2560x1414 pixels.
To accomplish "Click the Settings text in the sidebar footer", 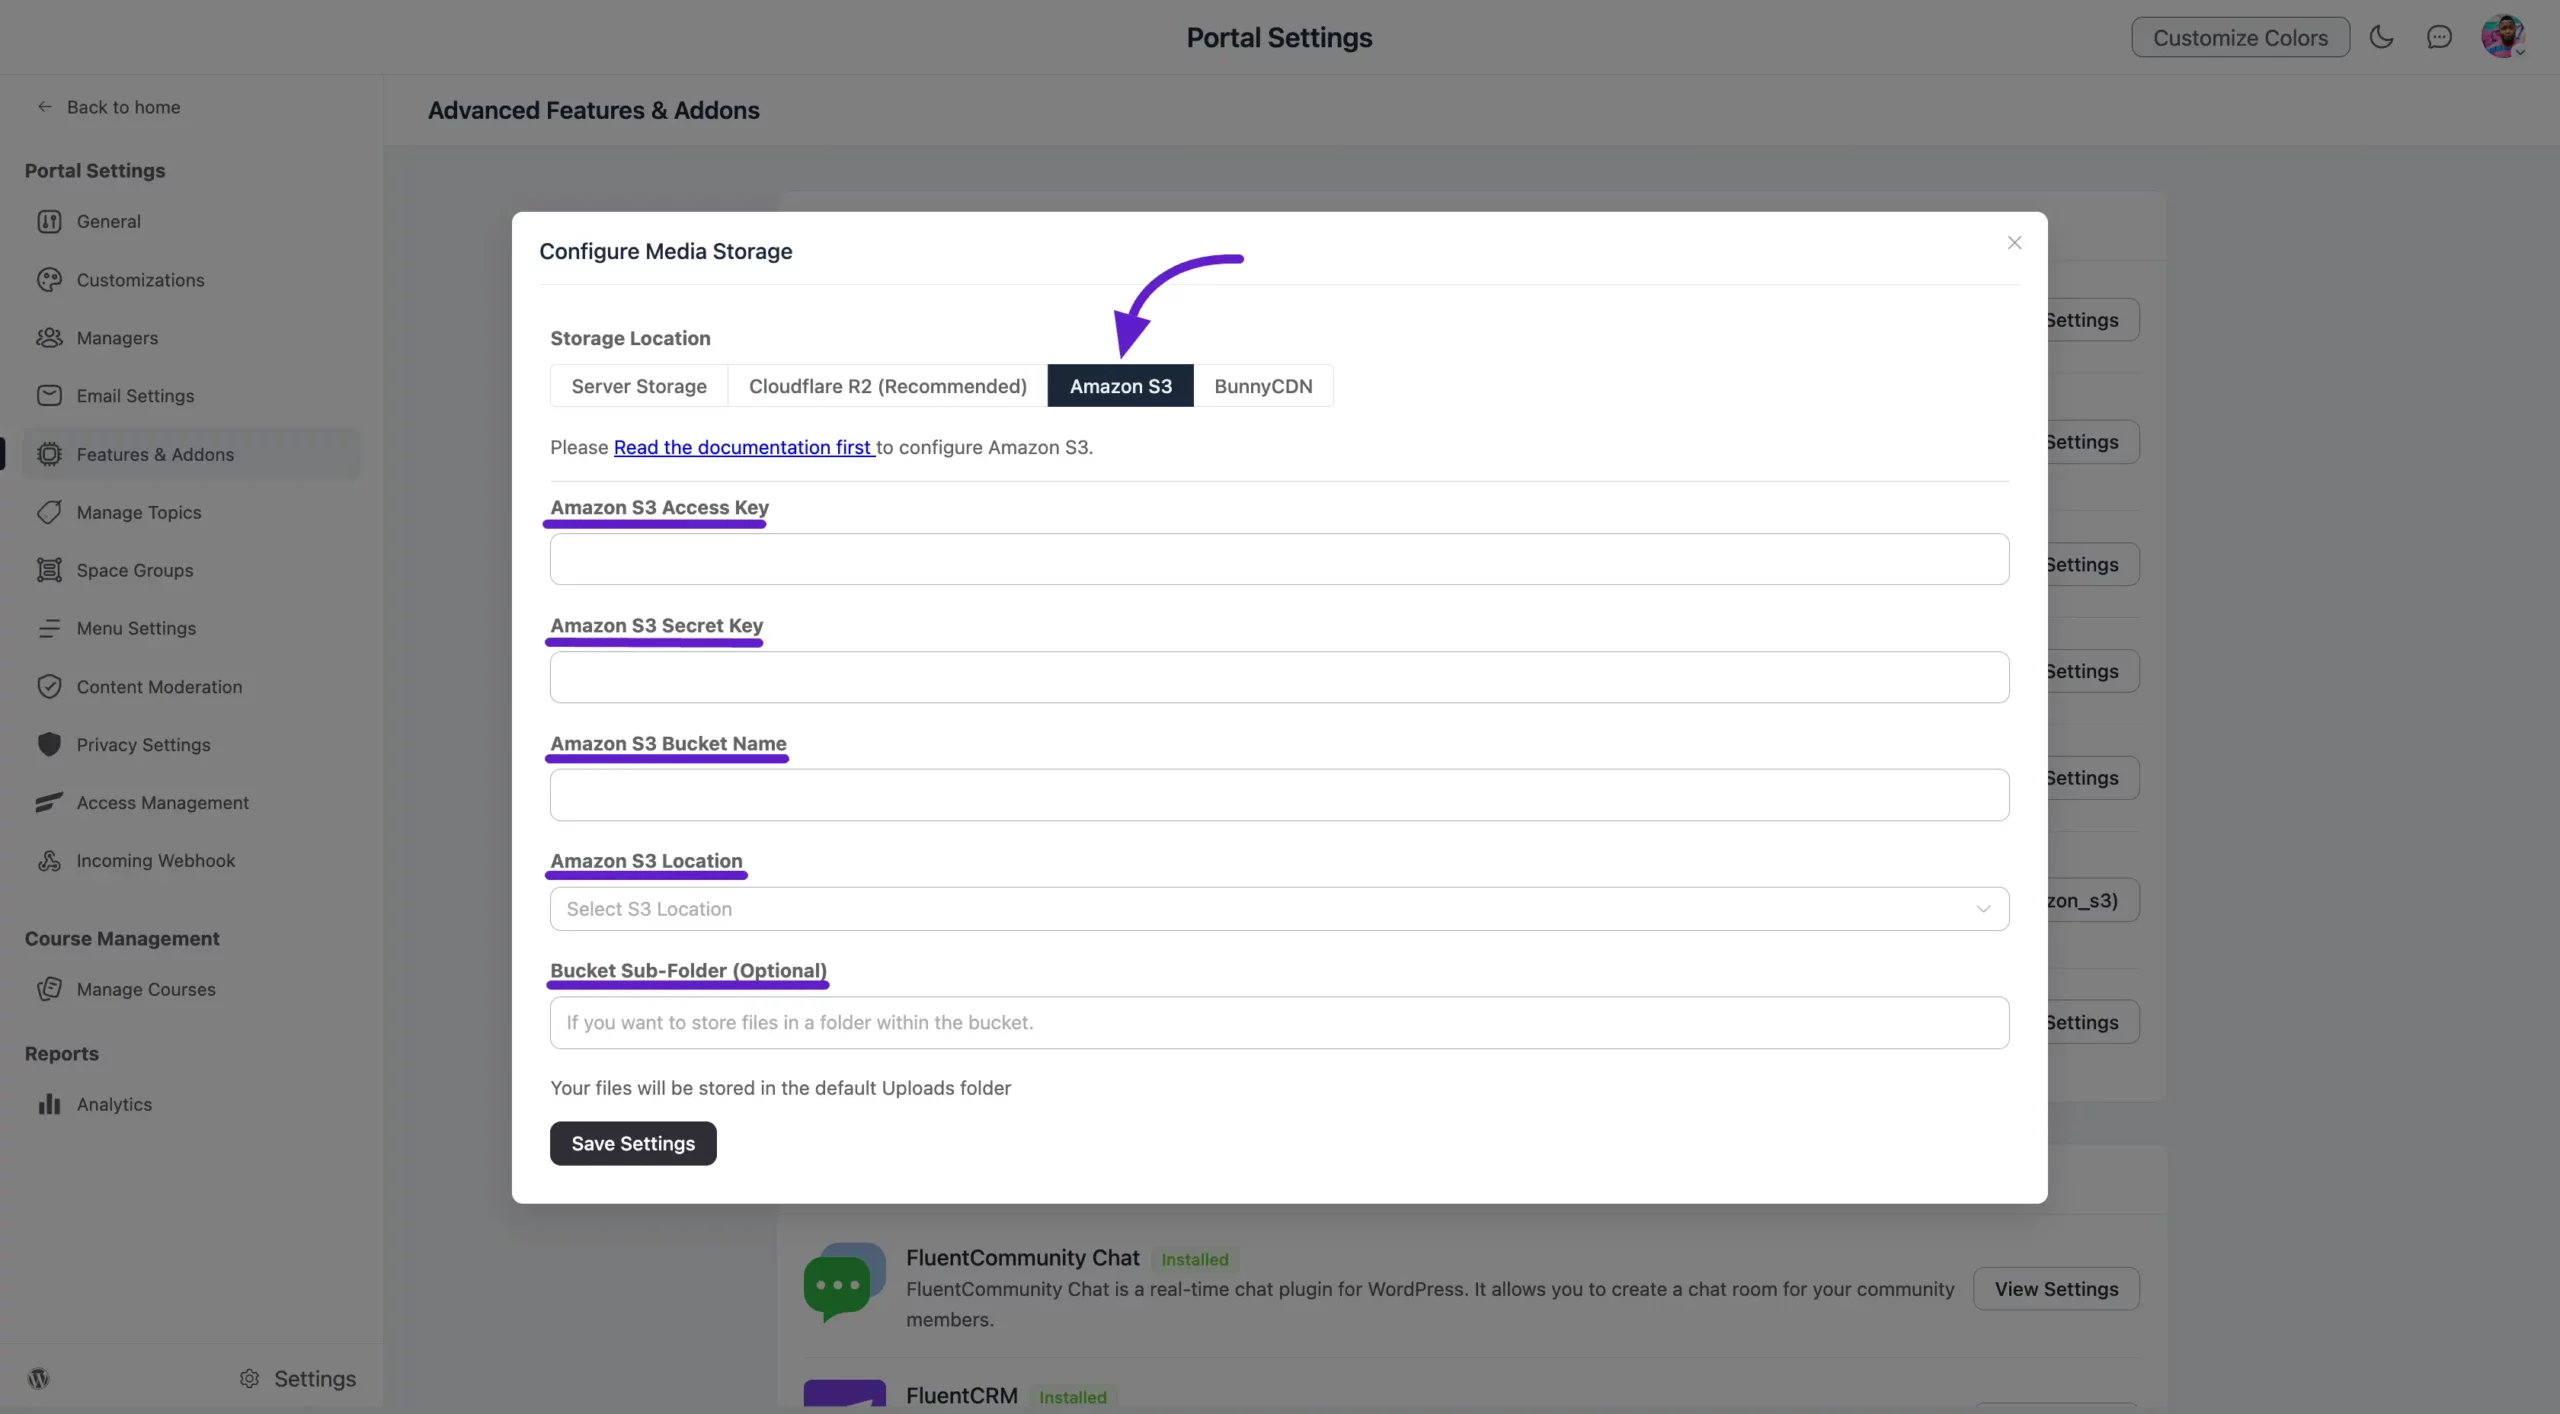I will (315, 1379).
